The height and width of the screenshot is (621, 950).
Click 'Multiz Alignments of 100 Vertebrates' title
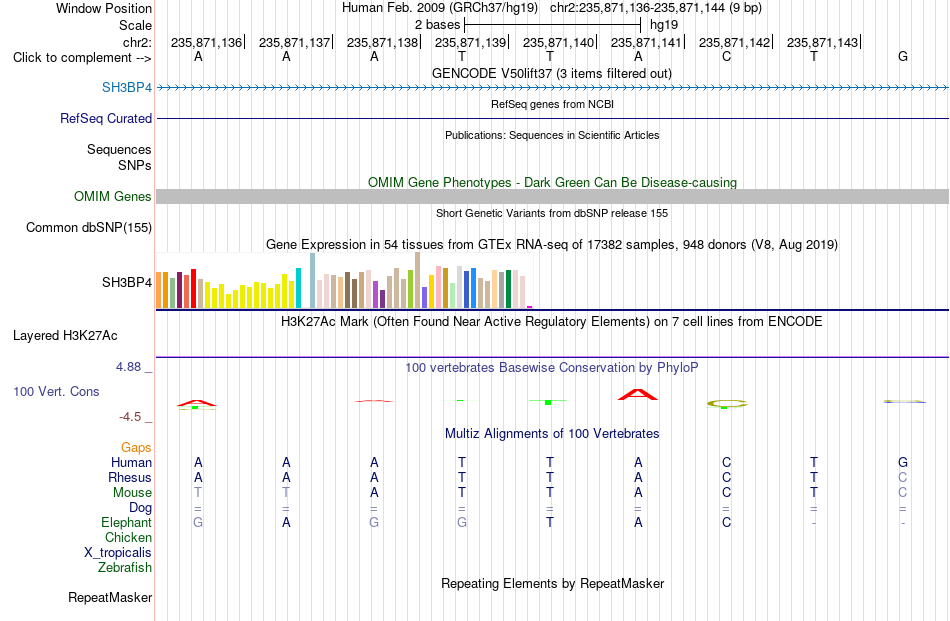point(552,434)
